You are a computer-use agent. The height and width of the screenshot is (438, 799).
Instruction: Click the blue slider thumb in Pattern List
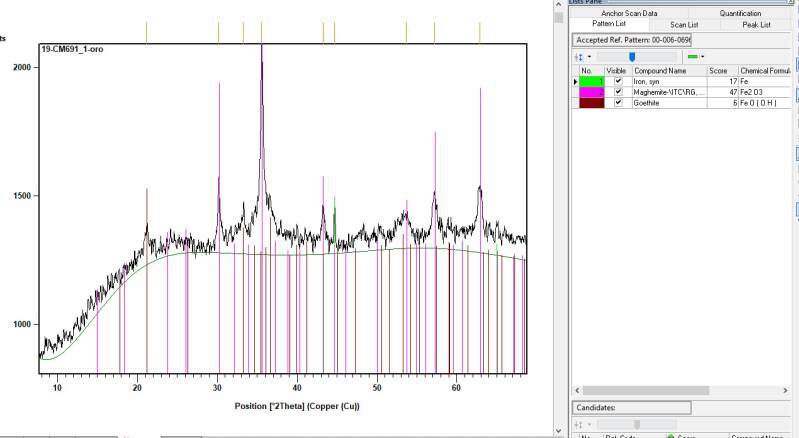[632, 57]
